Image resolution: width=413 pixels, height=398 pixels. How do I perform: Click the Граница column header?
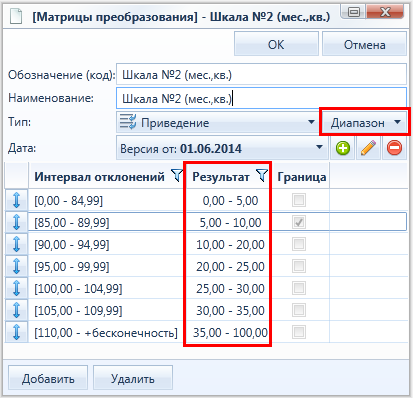tap(301, 176)
